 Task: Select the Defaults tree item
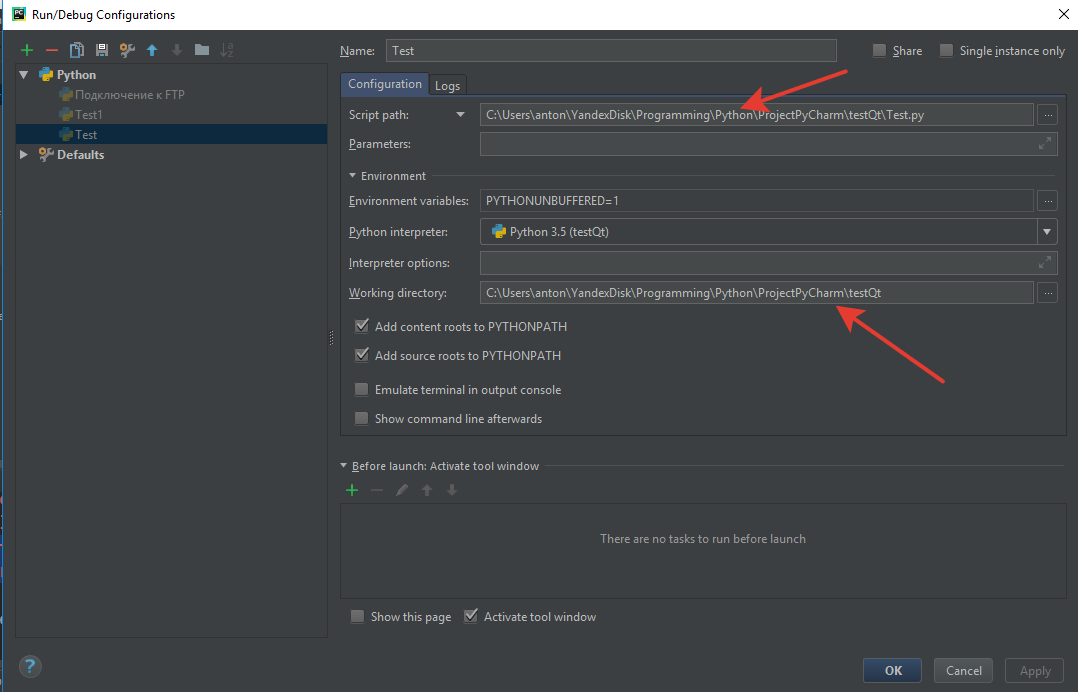(x=80, y=155)
